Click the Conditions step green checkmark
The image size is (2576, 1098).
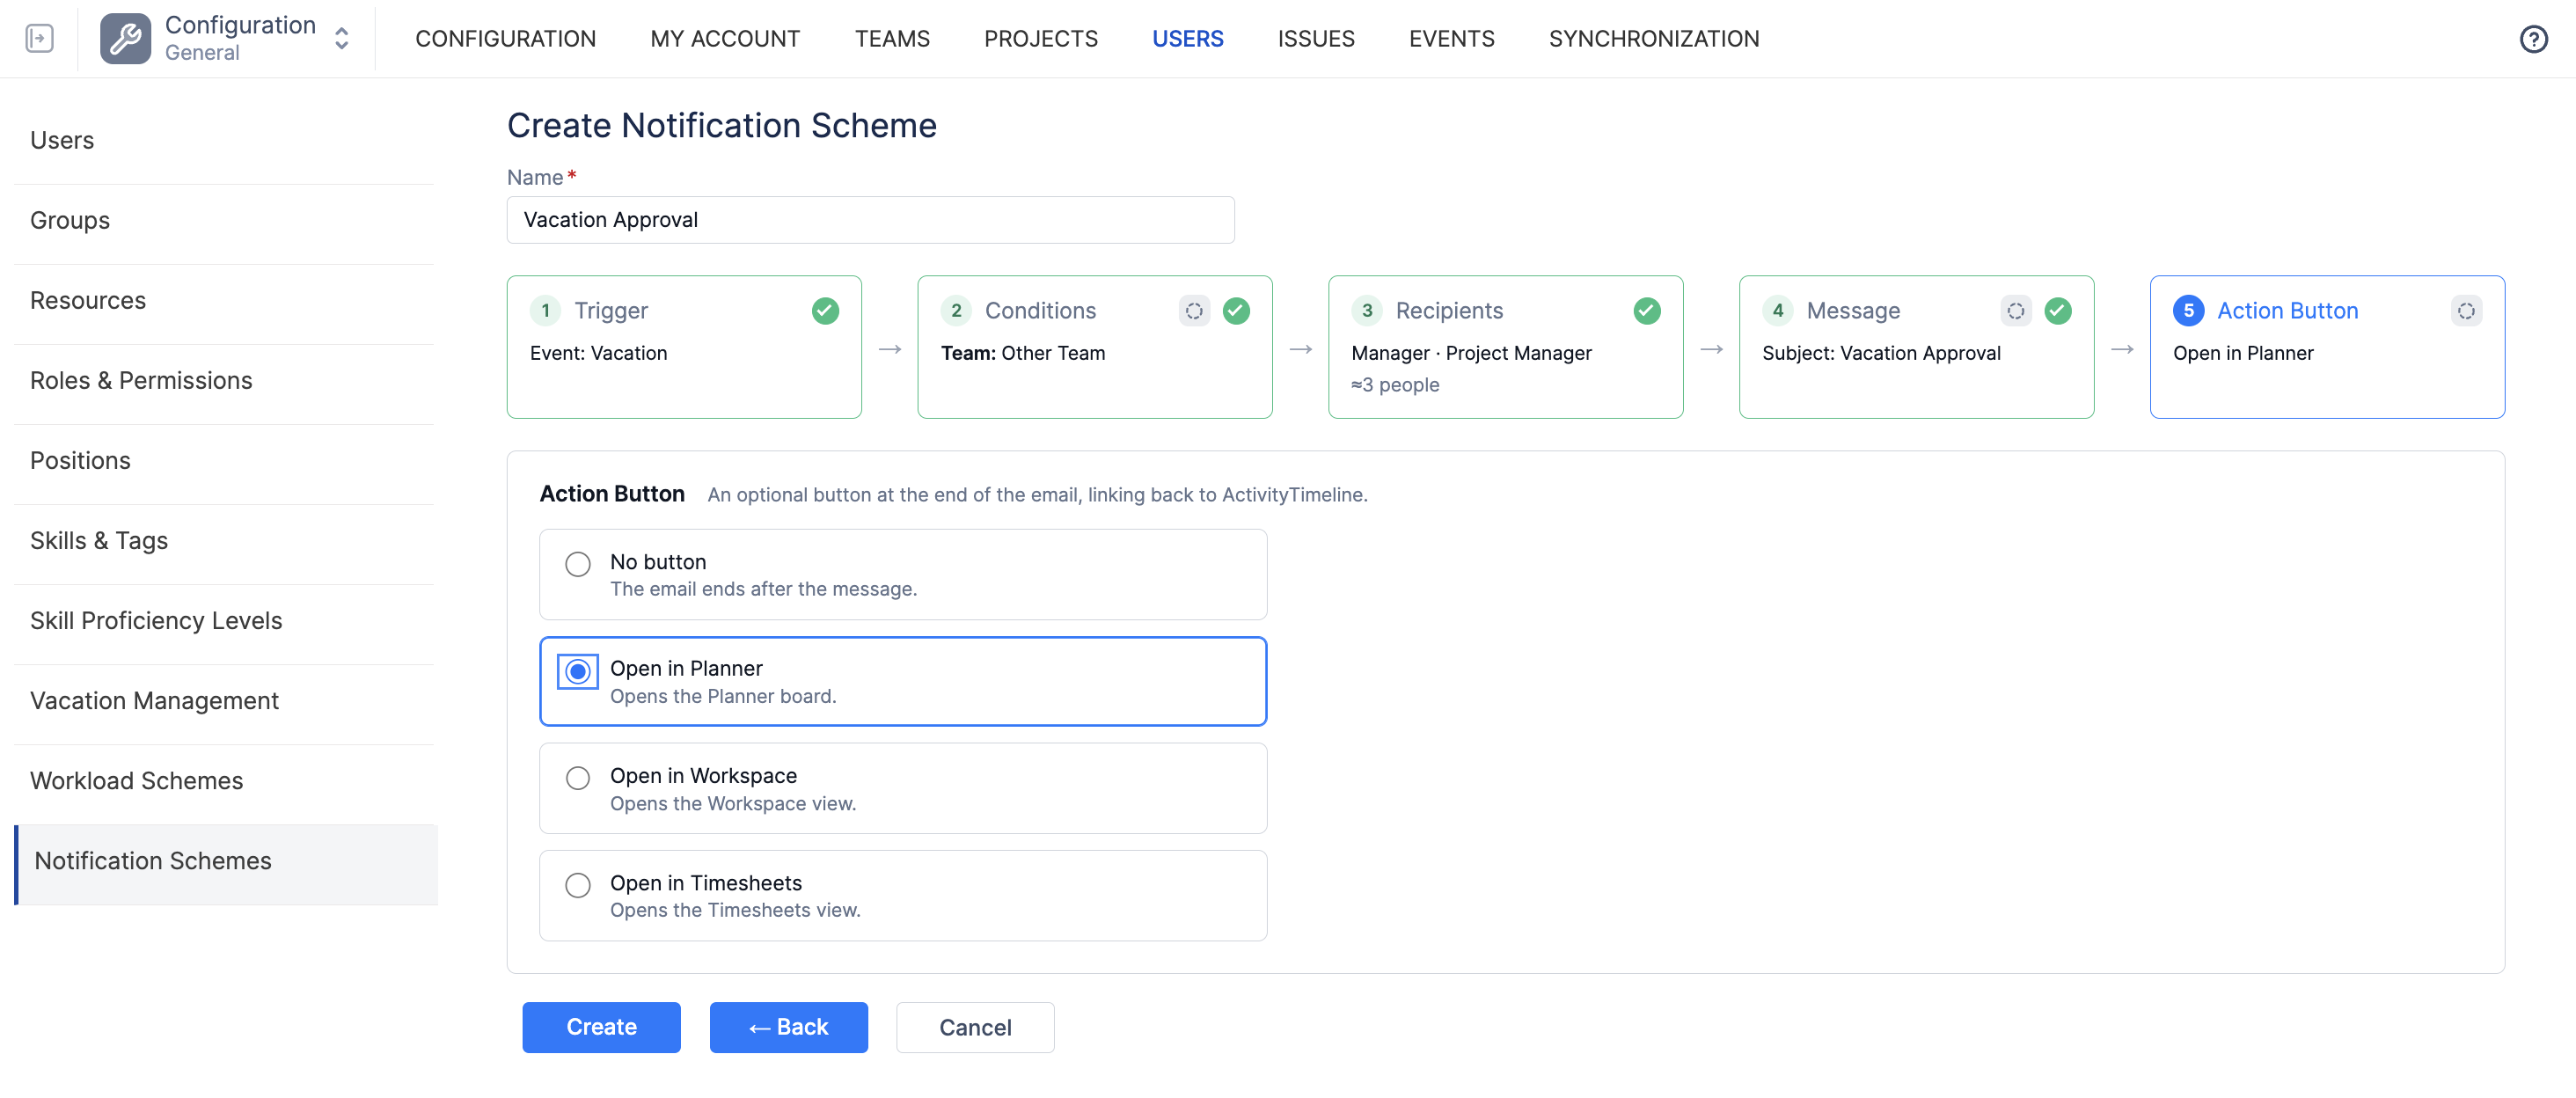(x=1236, y=311)
